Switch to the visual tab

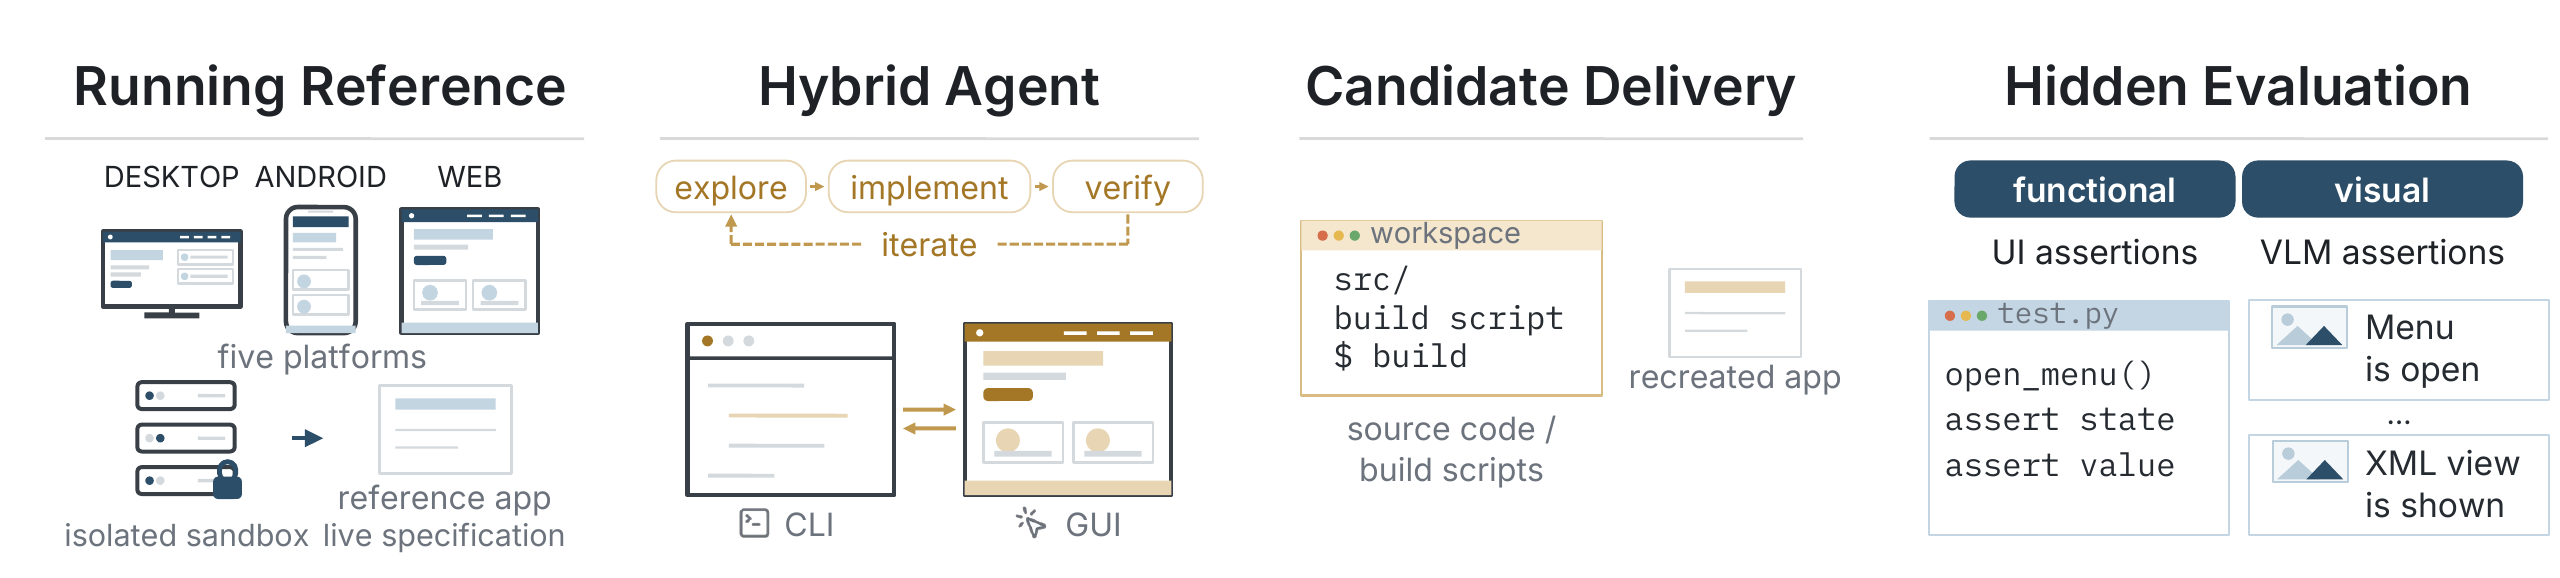2382,189
